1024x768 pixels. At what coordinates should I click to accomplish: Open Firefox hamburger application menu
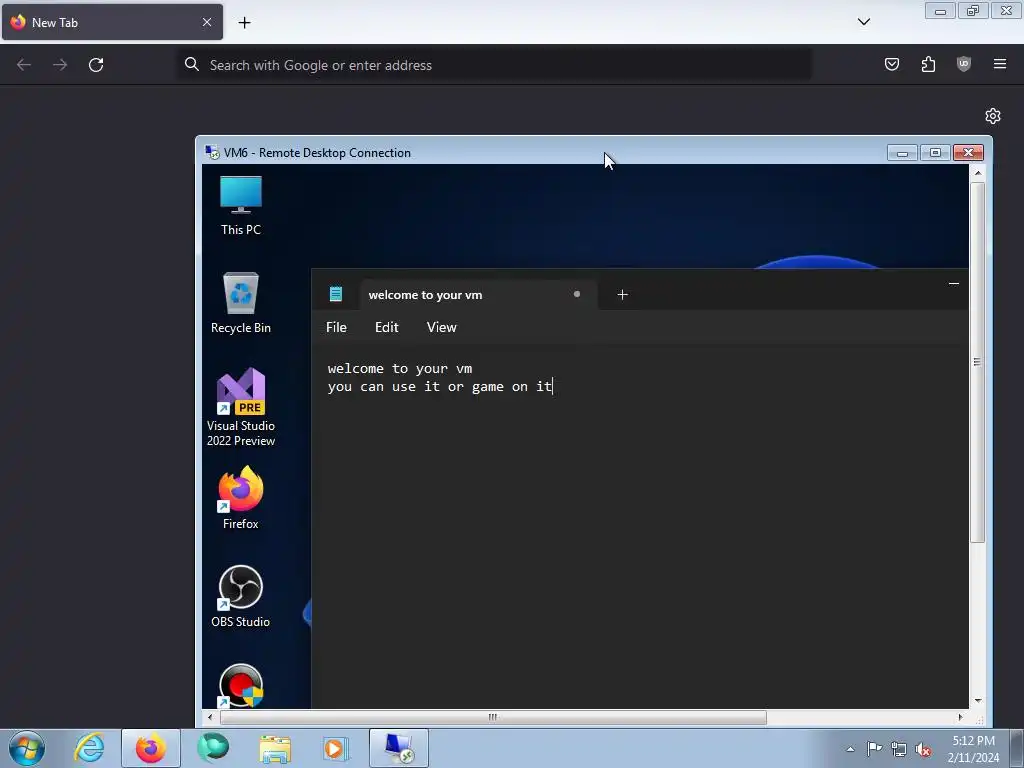(x=1000, y=64)
